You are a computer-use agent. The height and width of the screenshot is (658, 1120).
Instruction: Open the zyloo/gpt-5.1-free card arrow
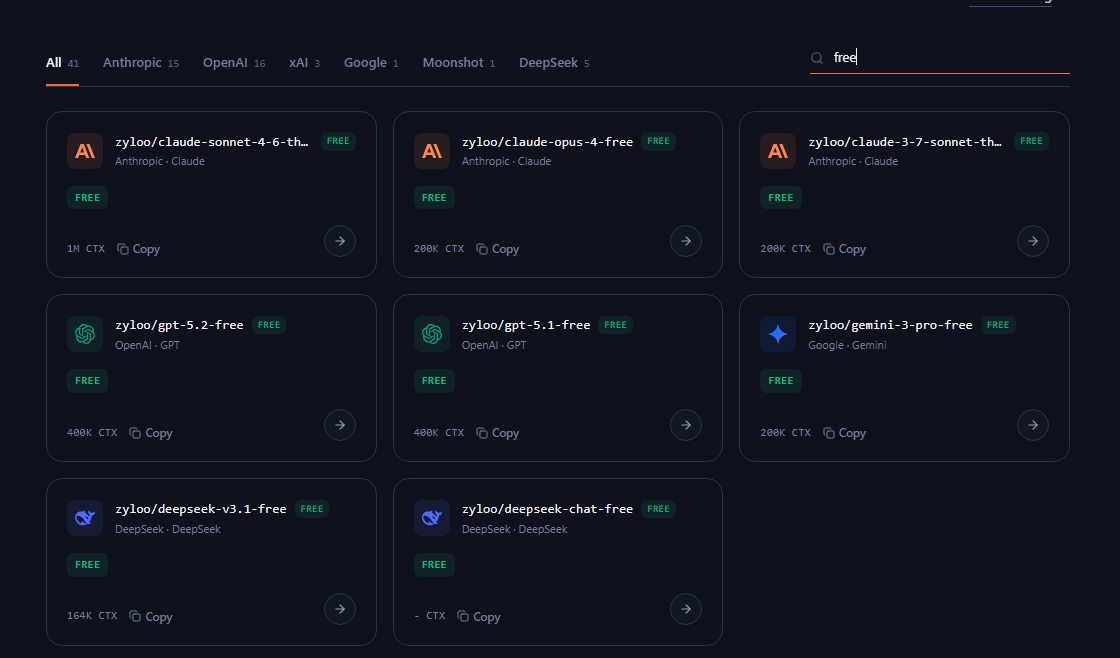point(686,425)
